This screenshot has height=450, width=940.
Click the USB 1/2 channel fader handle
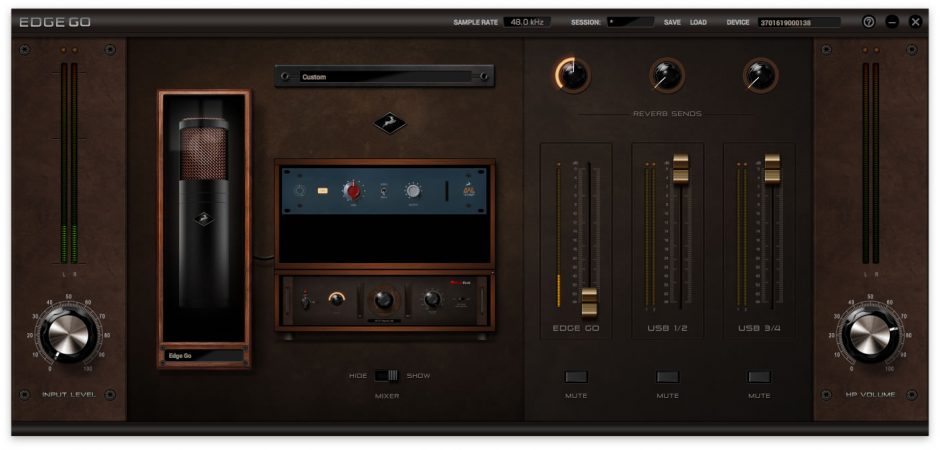[680, 168]
